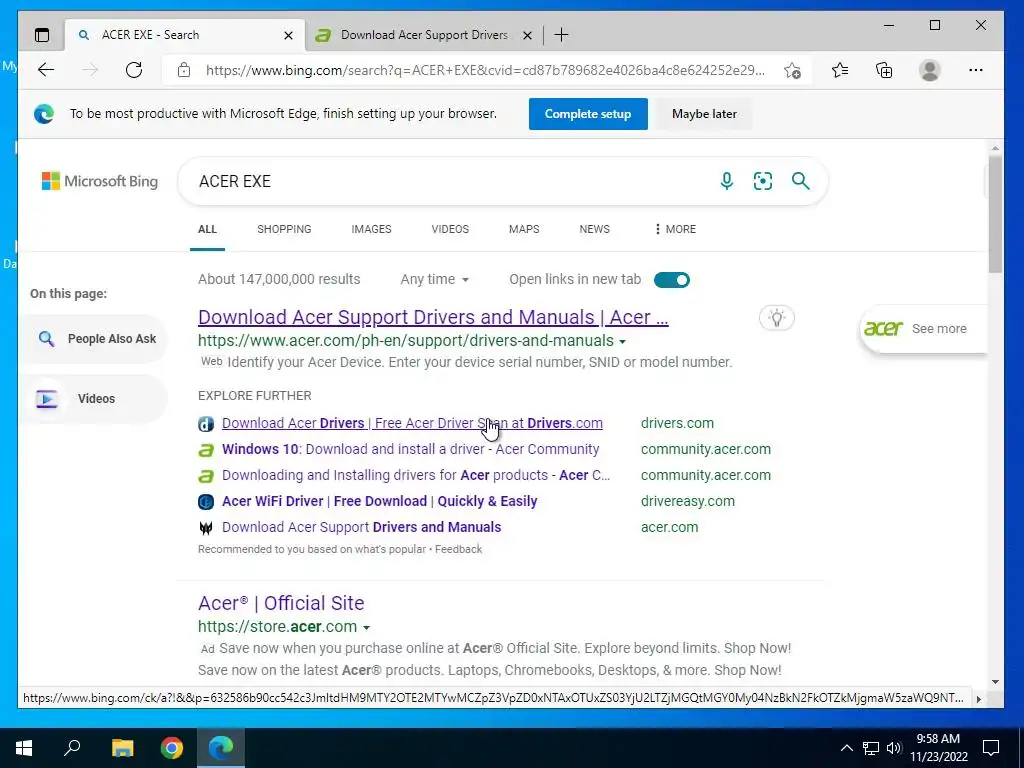Switch to IMAGES results tab

pyautogui.click(x=371, y=229)
